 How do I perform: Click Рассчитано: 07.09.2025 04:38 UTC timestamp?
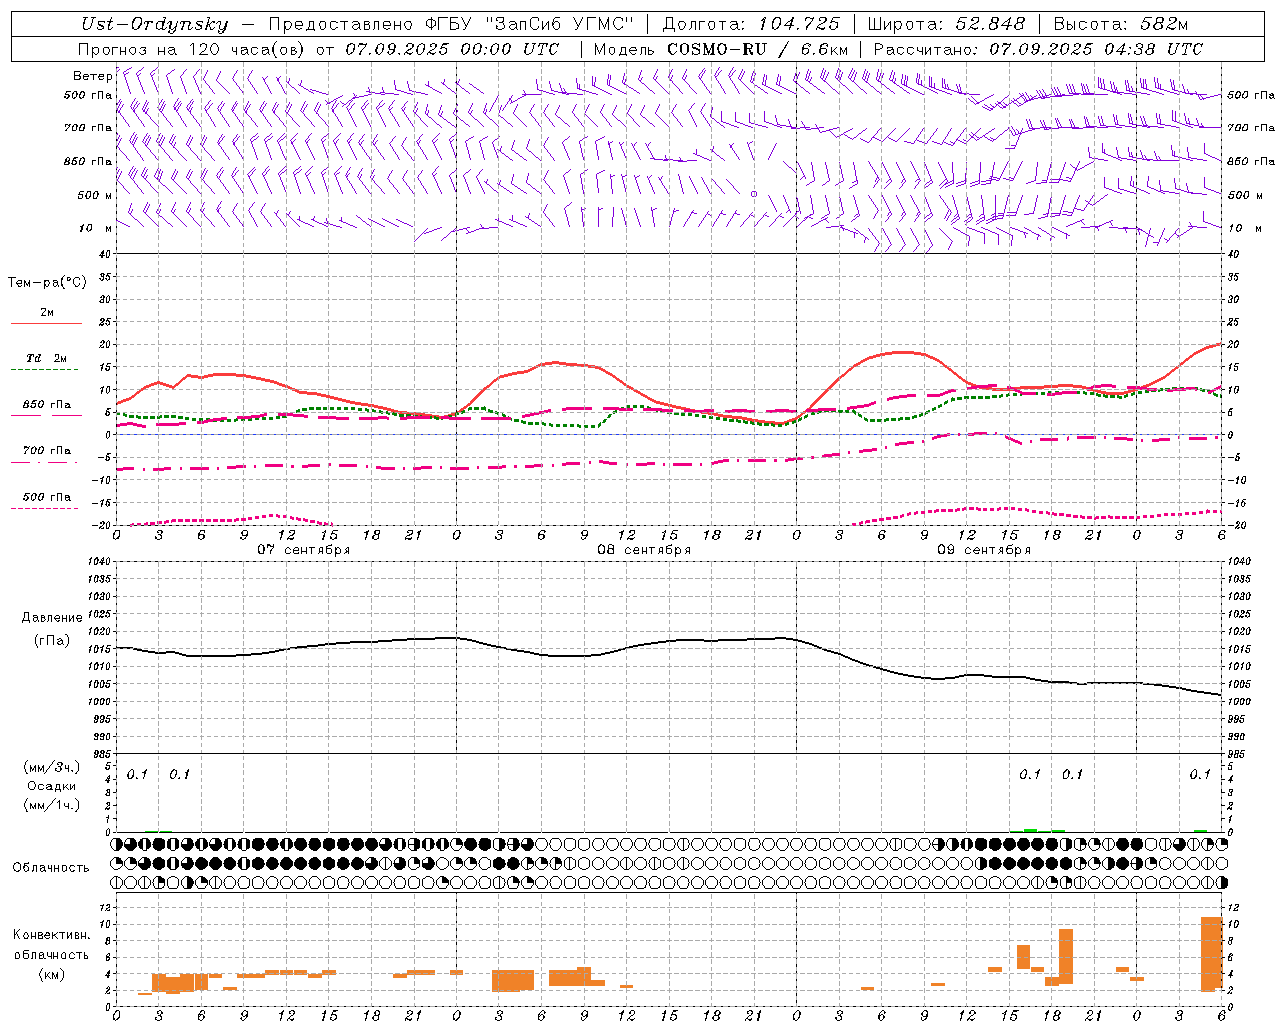1038,49
